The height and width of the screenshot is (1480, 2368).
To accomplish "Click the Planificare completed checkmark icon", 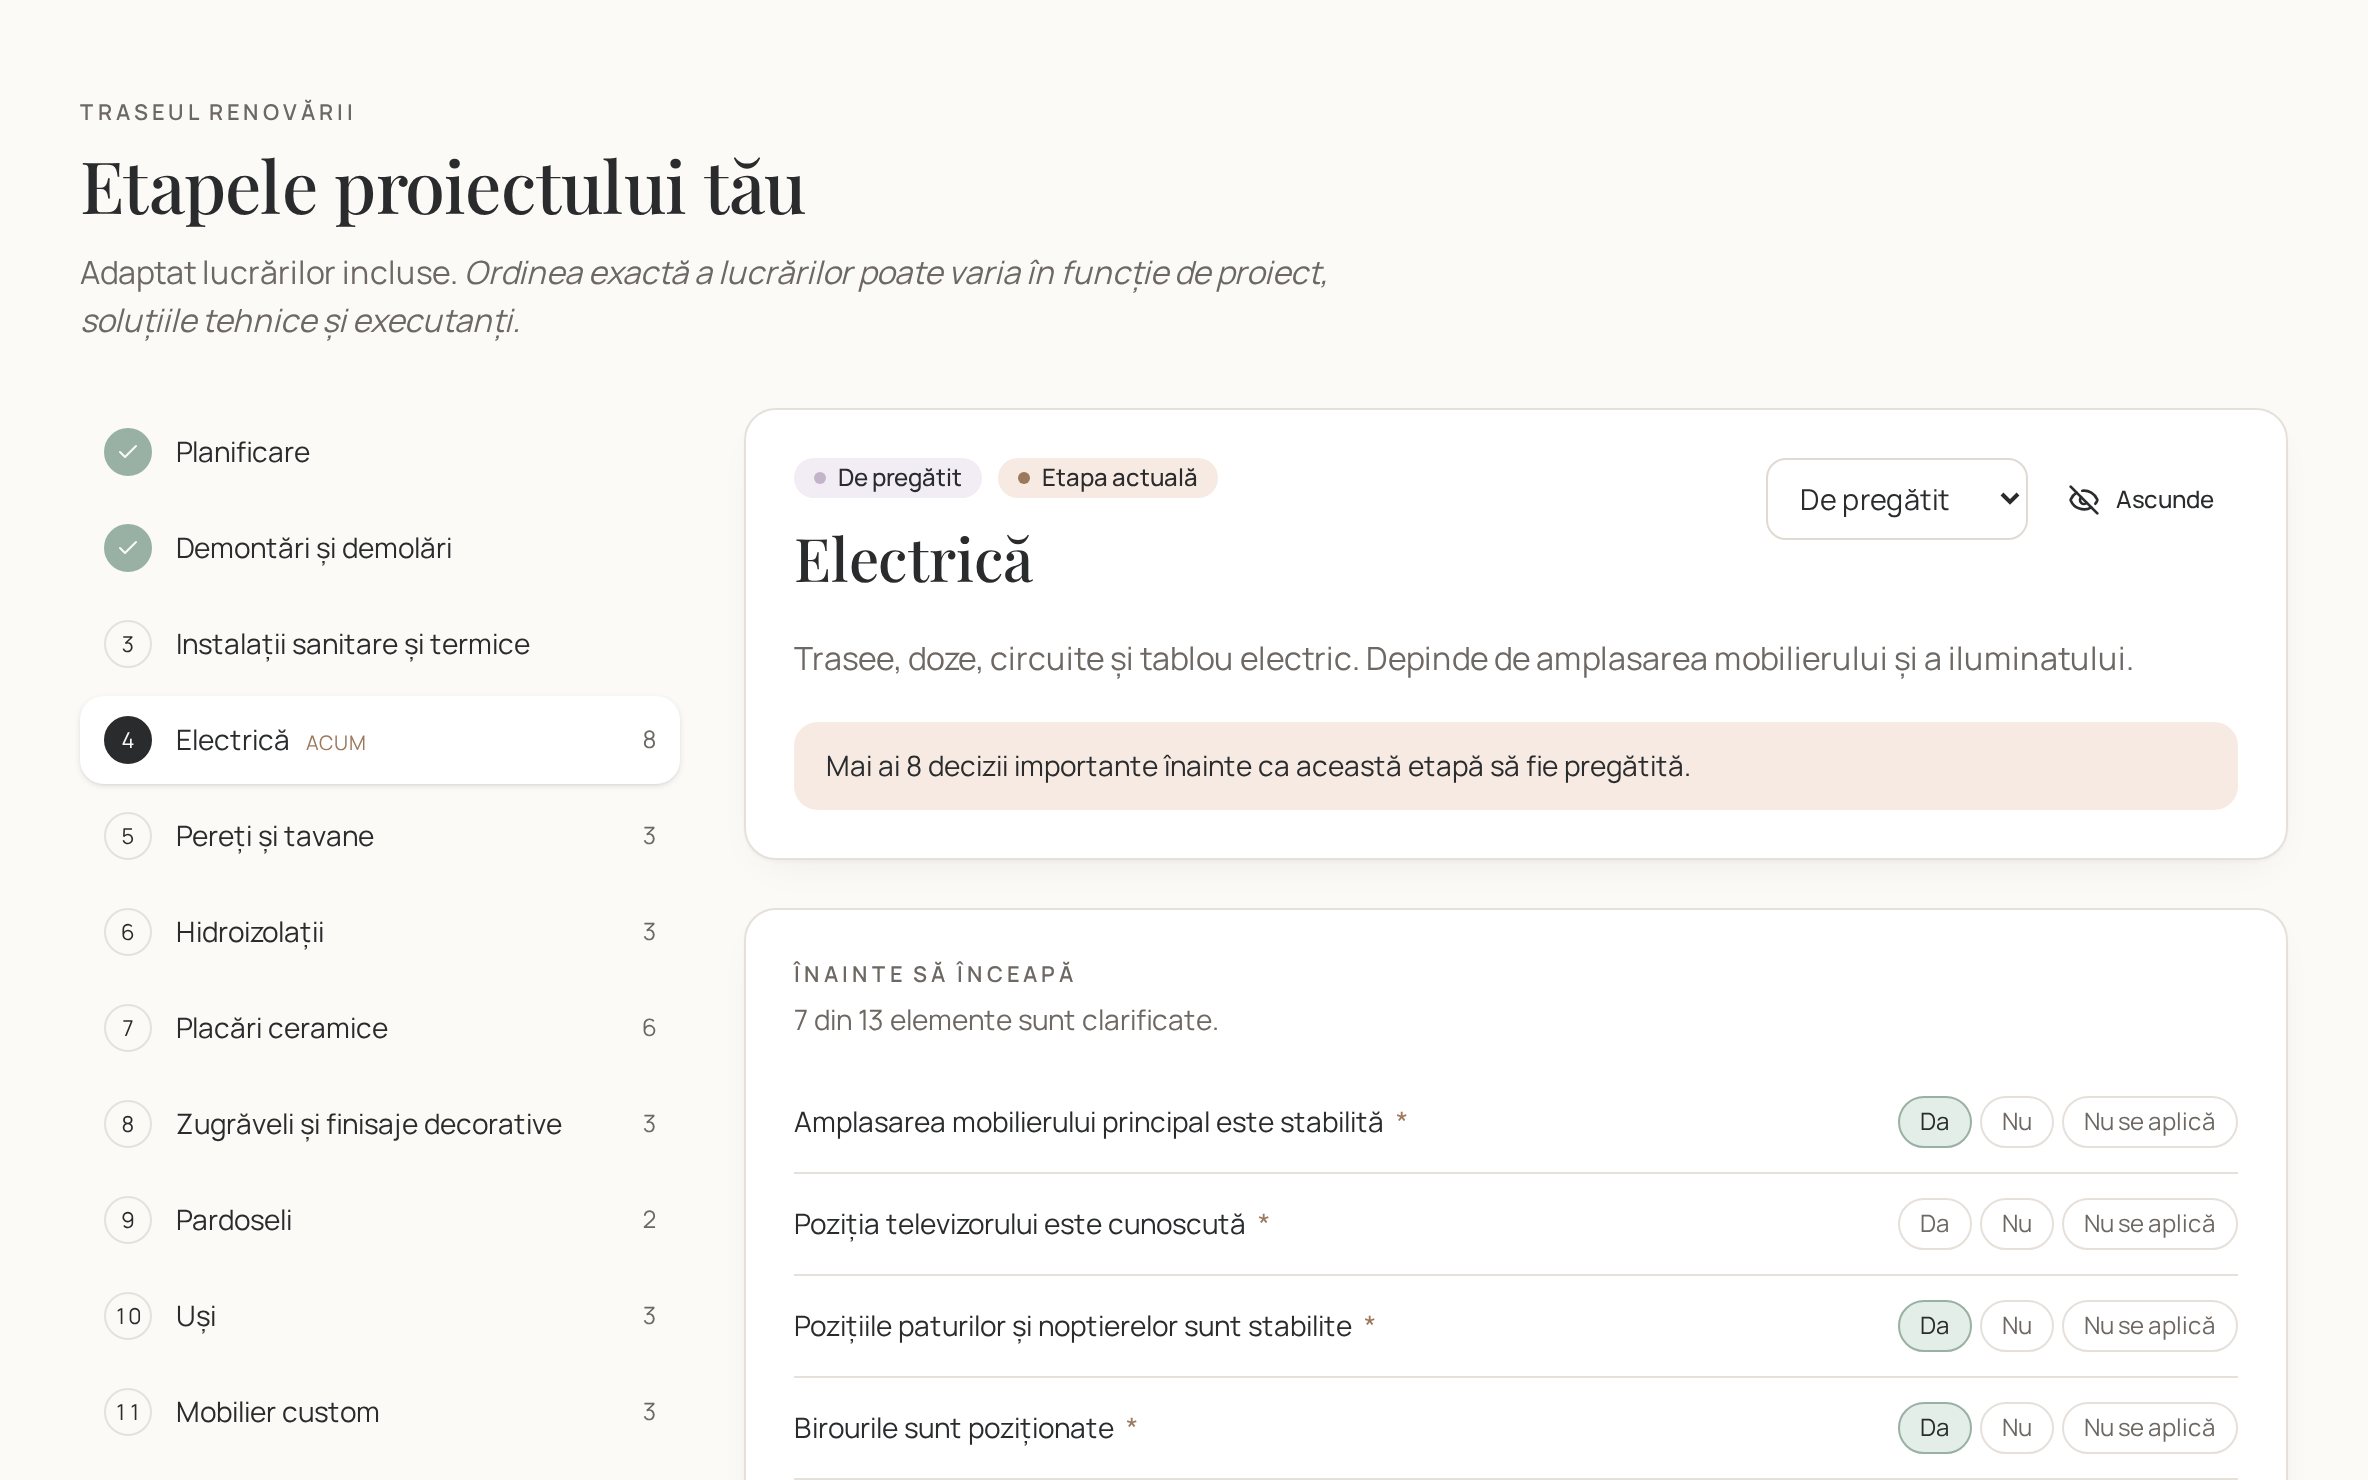I will pyautogui.click(x=128, y=452).
